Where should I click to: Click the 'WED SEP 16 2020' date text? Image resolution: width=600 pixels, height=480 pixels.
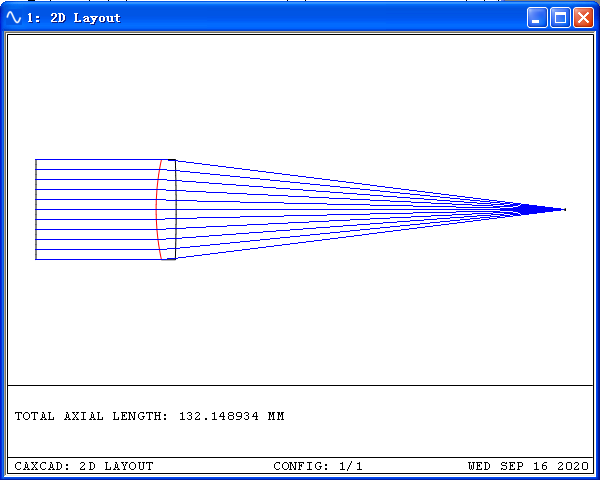coord(528,466)
